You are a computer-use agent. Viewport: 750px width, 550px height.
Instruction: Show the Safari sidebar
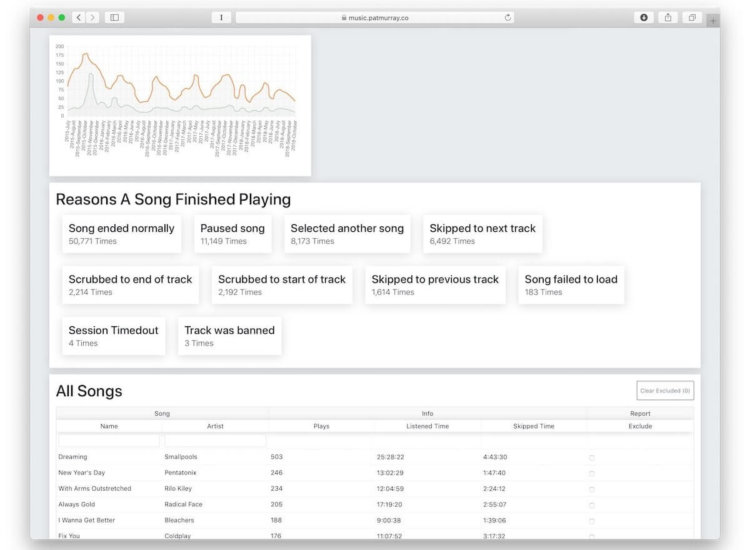click(x=114, y=18)
